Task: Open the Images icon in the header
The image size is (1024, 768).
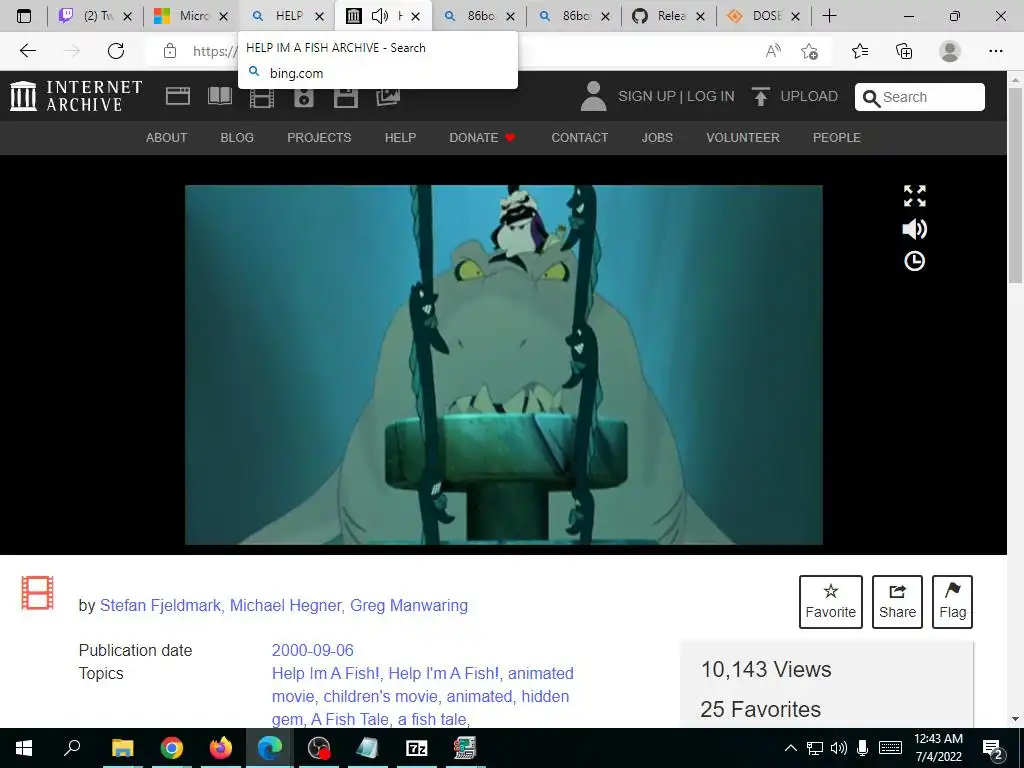Action: click(388, 97)
